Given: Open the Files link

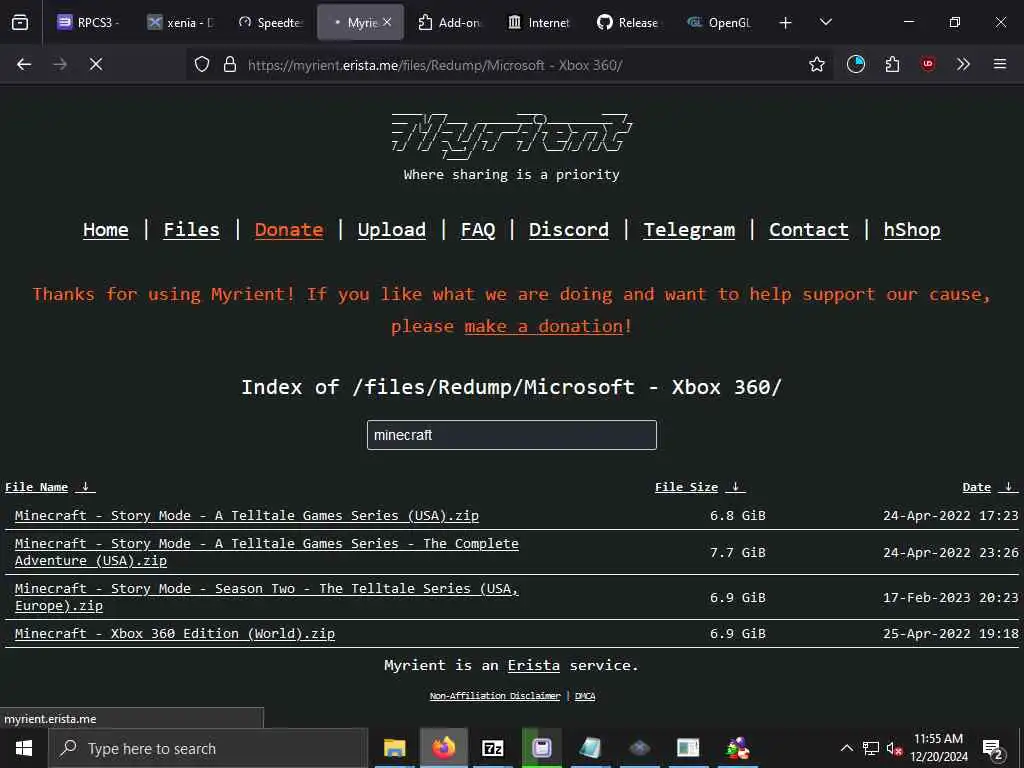Looking at the screenshot, I should click(x=191, y=230).
